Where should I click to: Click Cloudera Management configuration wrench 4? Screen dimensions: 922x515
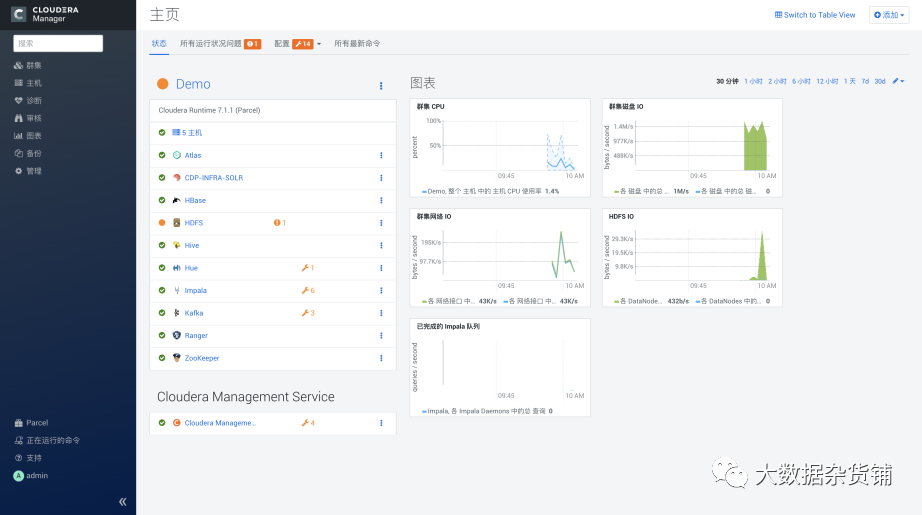(x=308, y=423)
